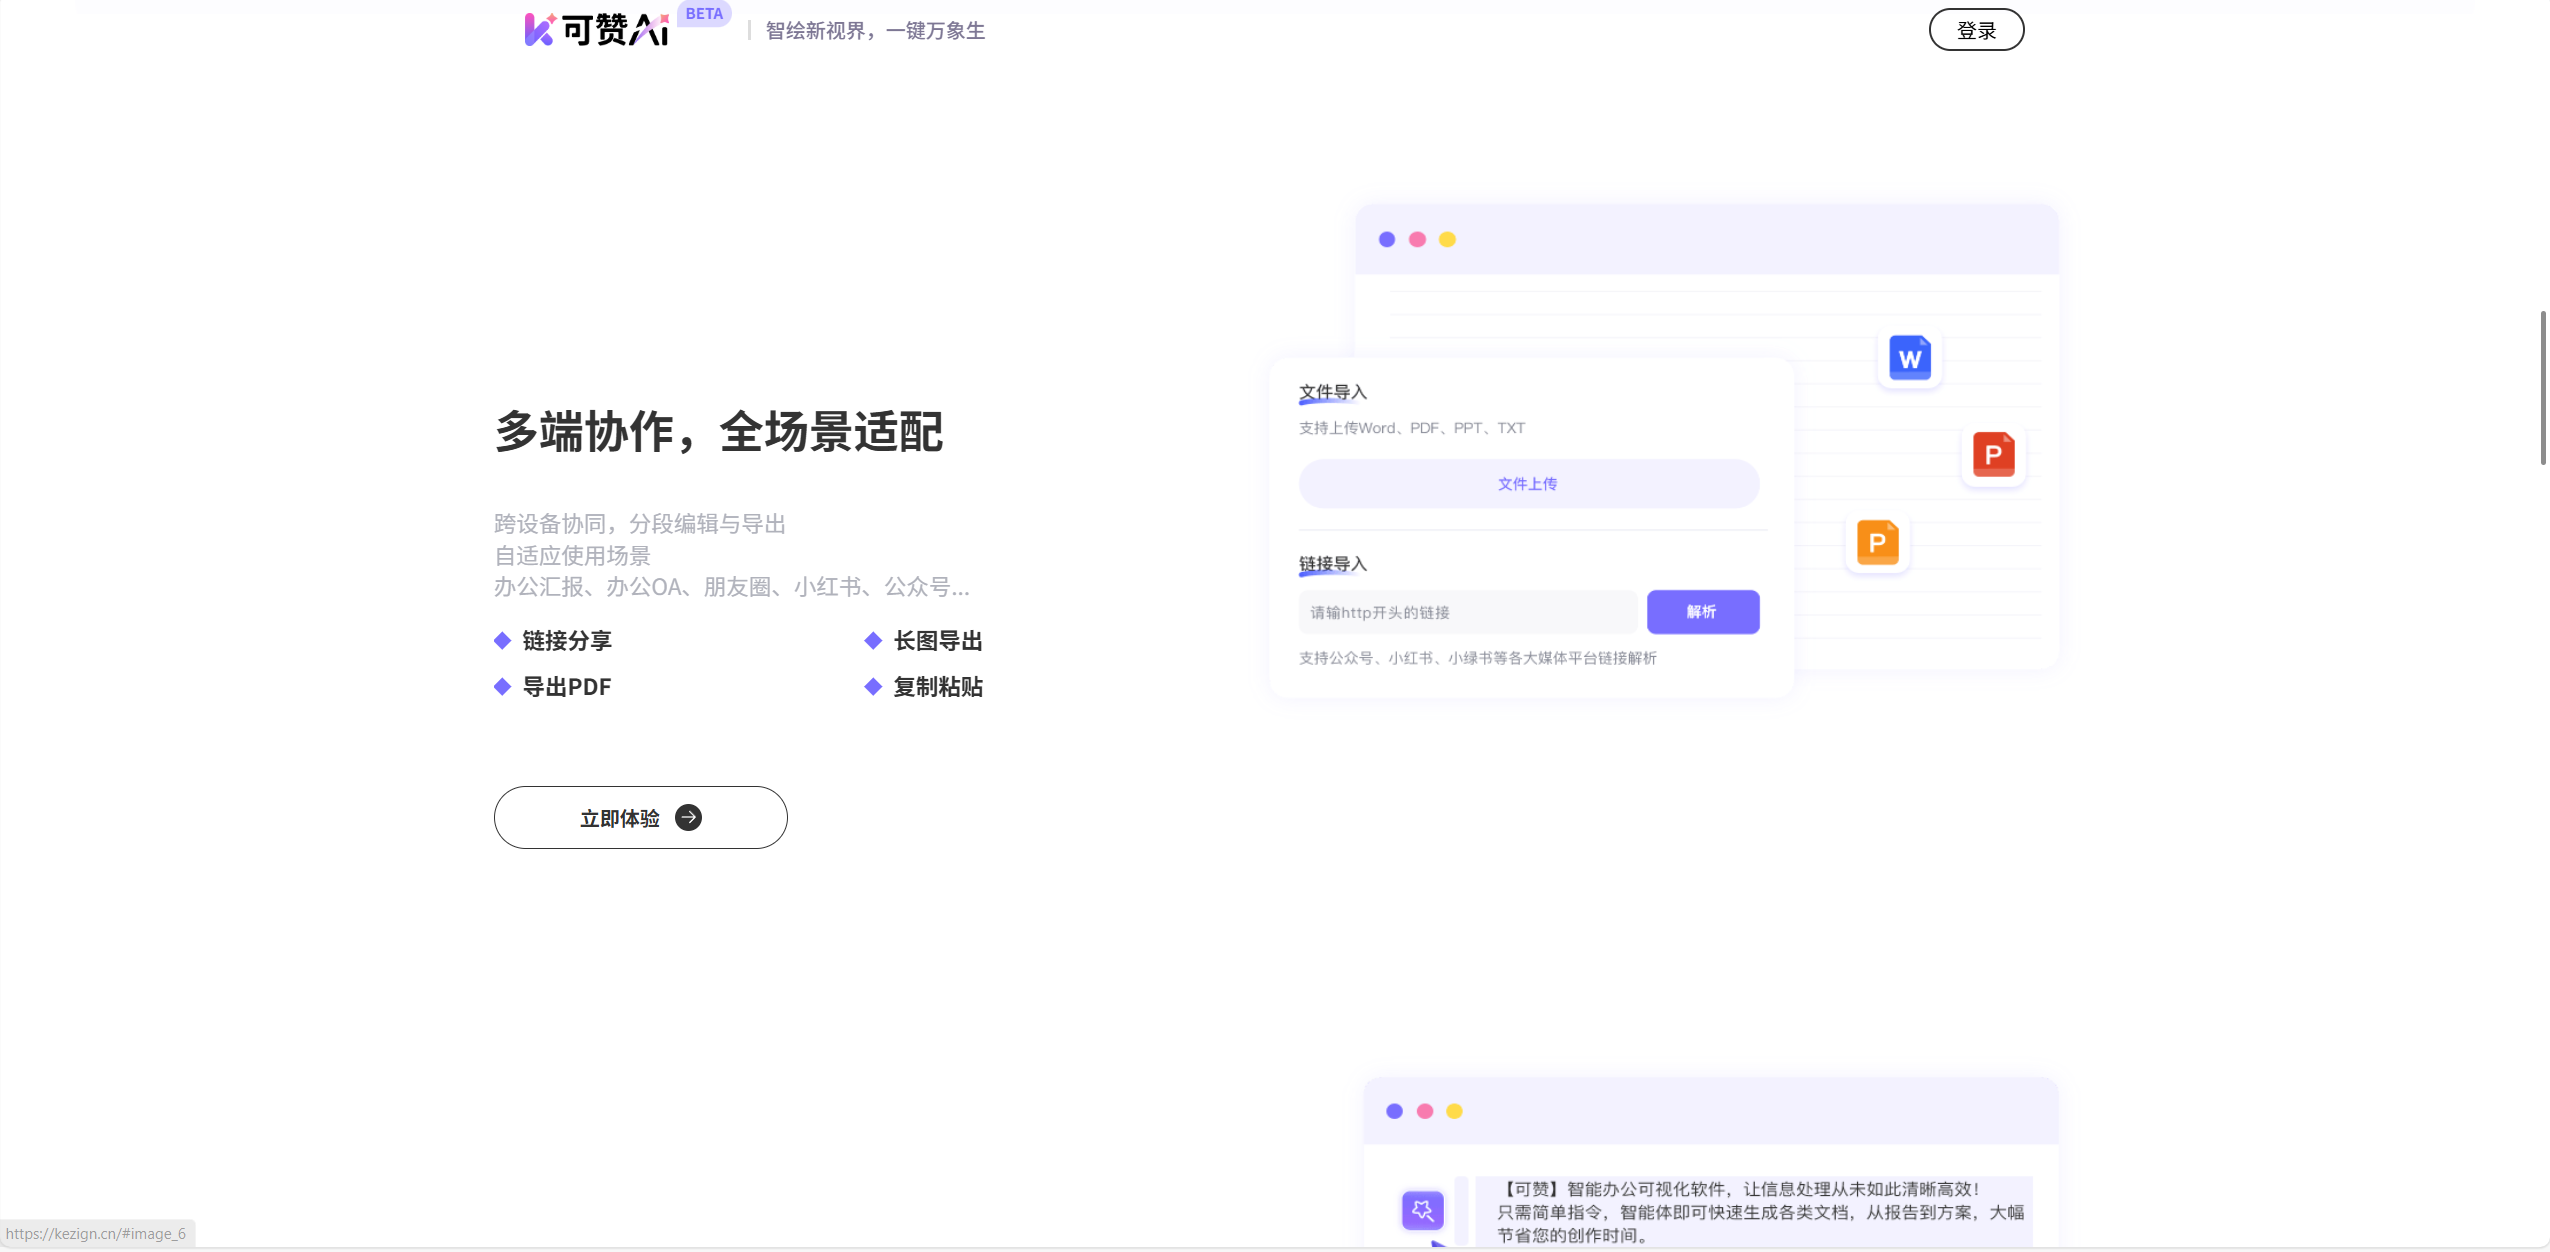
Task: Click the yellow dot in bottom mock window
Action: pyautogui.click(x=1454, y=1111)
